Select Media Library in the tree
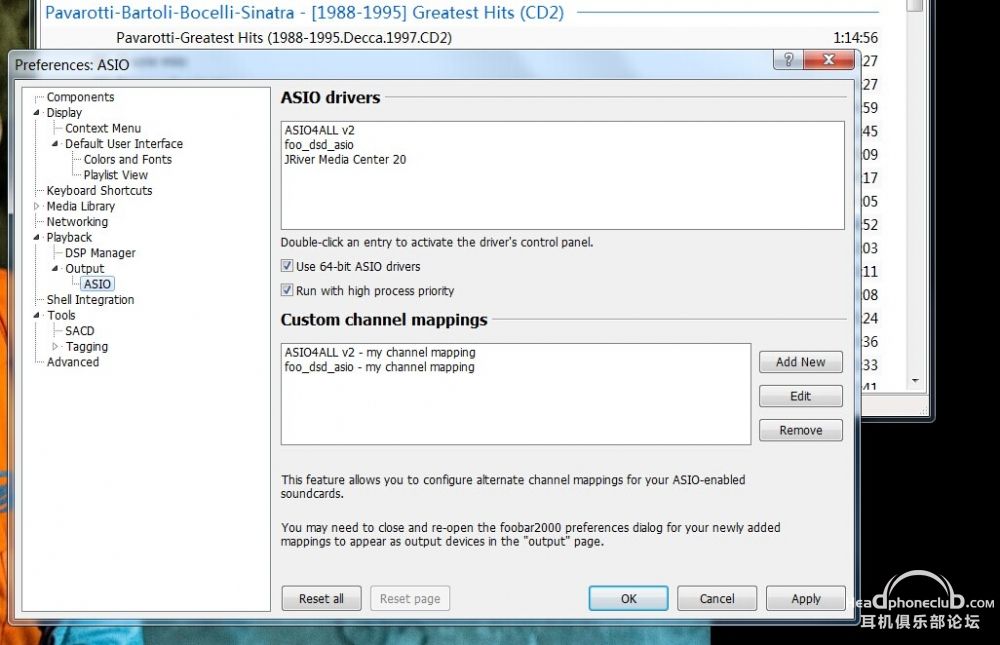Screen dimensions: 1000x645 [x=81, y=207]
